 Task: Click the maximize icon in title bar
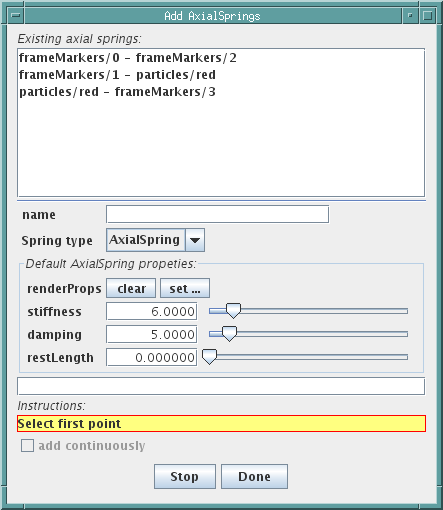pos(427,16)
